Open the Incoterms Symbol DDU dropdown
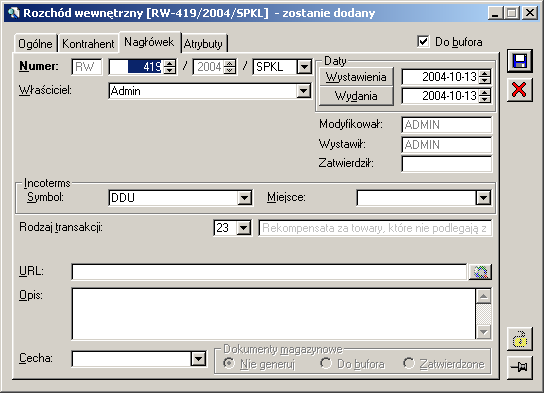544x393 pixels. [245, 198]
